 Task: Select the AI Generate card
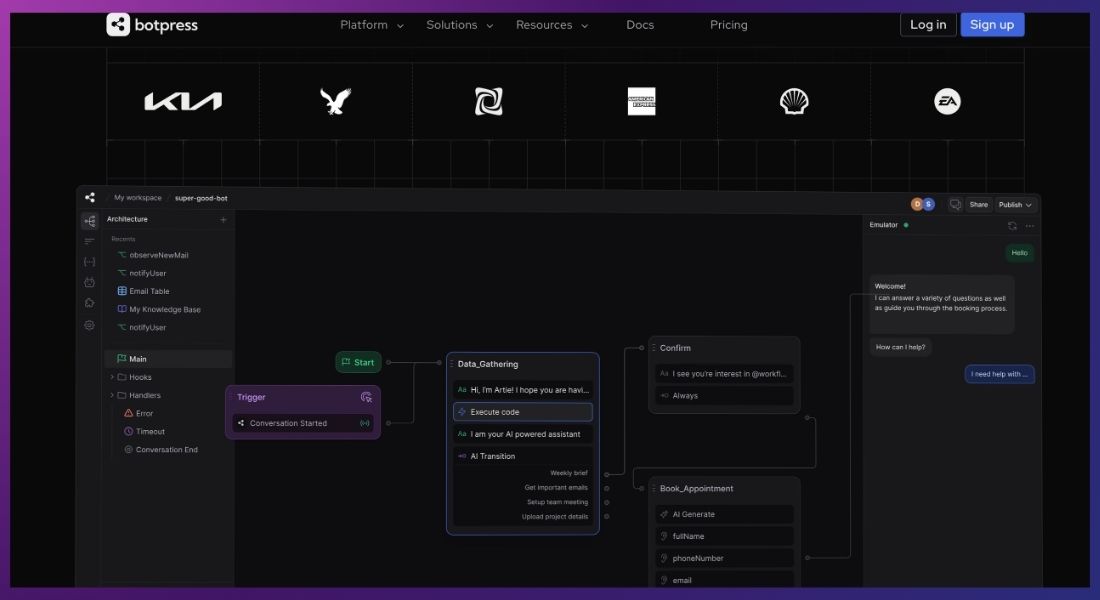tap(724, 514)
